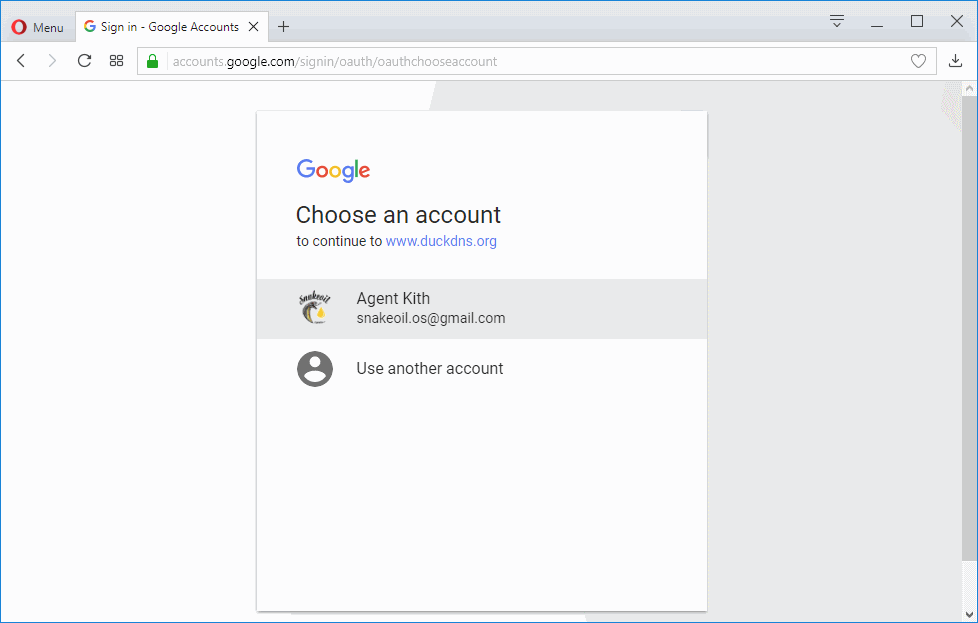View the green padlock security info

point(152,61)
